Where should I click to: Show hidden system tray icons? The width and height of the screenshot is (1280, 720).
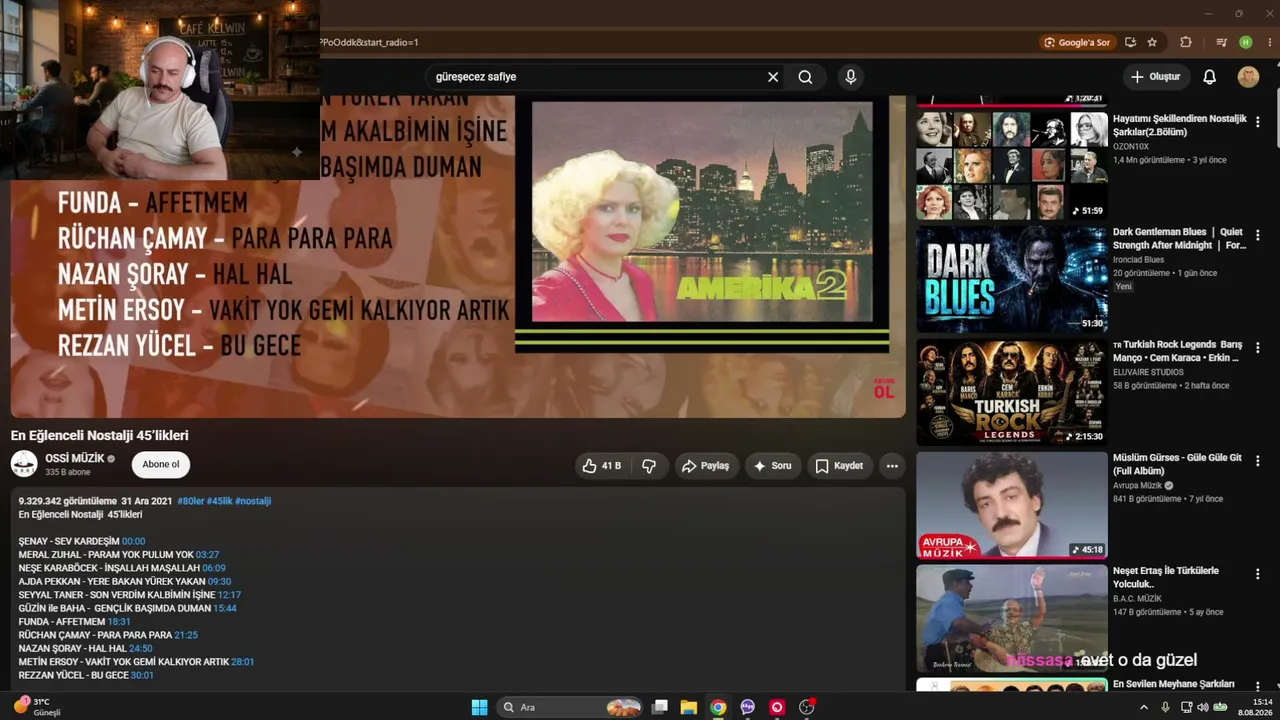pyautogui.click(x=1144, y=707)
